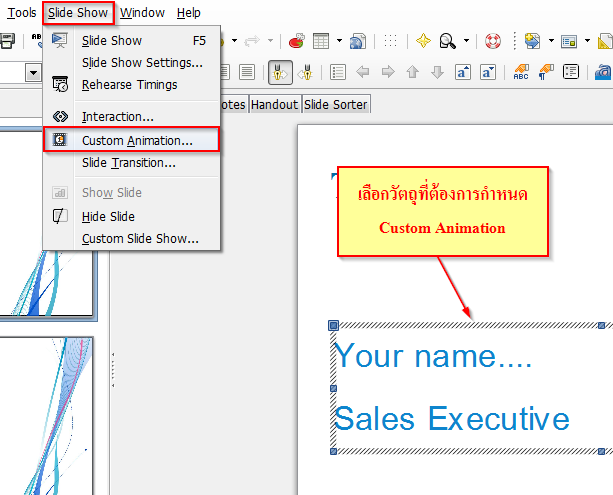
Task: Click the disabled Show Slide entry
Action: pyautogui.click(x=132, y=192)
